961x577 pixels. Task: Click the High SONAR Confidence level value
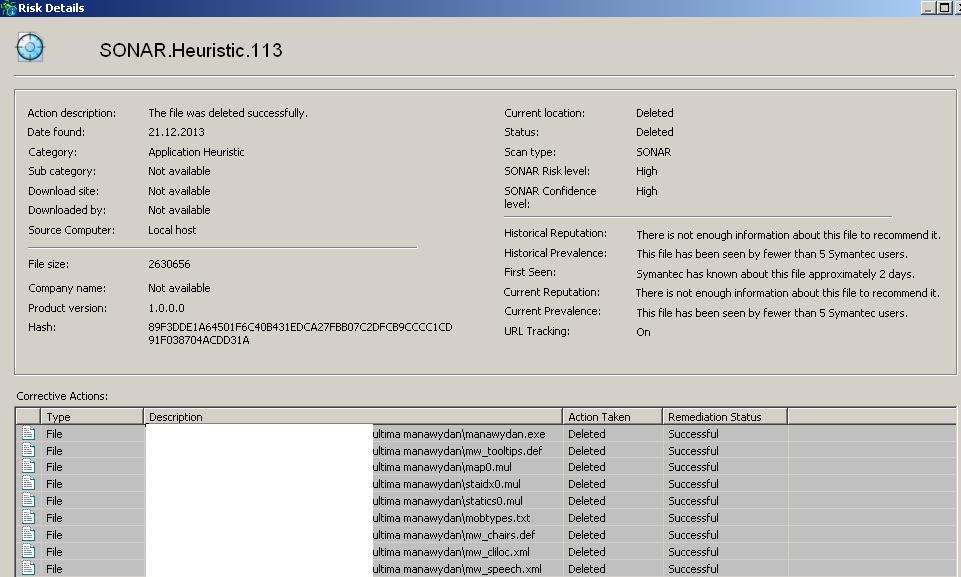[647, 191]
